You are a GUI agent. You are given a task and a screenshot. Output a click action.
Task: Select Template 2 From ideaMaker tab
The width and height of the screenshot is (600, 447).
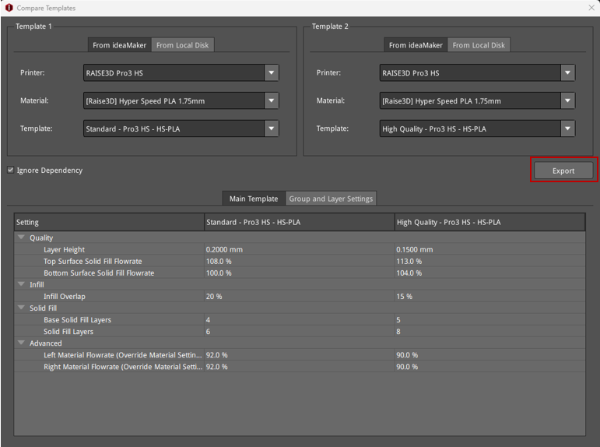click(x=416, y=45)
